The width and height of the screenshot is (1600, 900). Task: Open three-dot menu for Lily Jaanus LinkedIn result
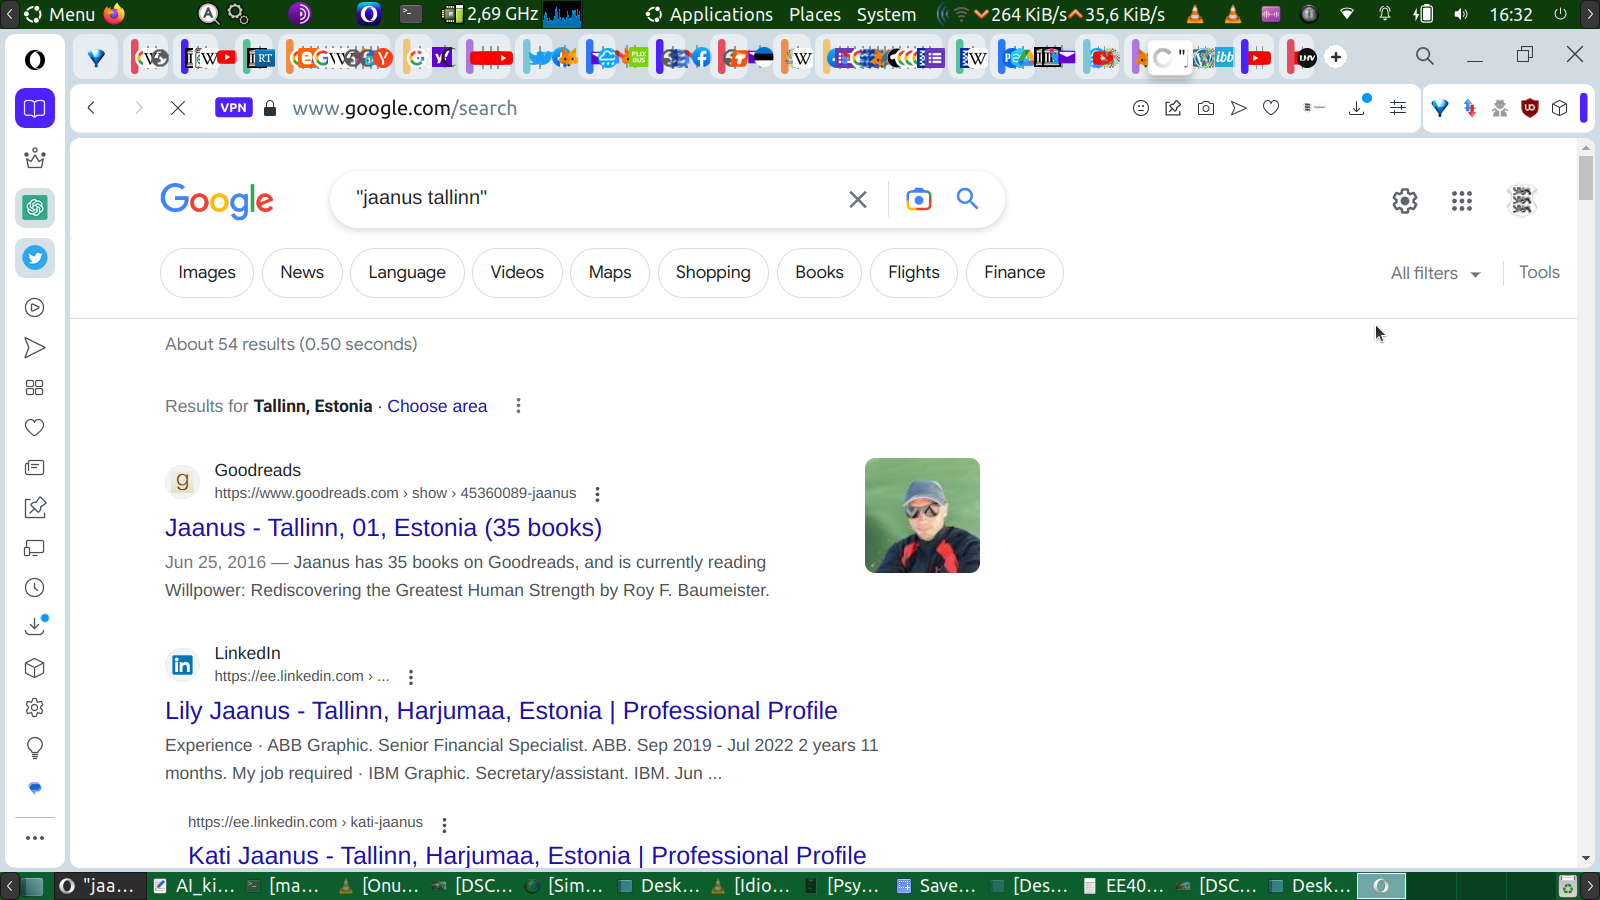(x=411, y=677)
